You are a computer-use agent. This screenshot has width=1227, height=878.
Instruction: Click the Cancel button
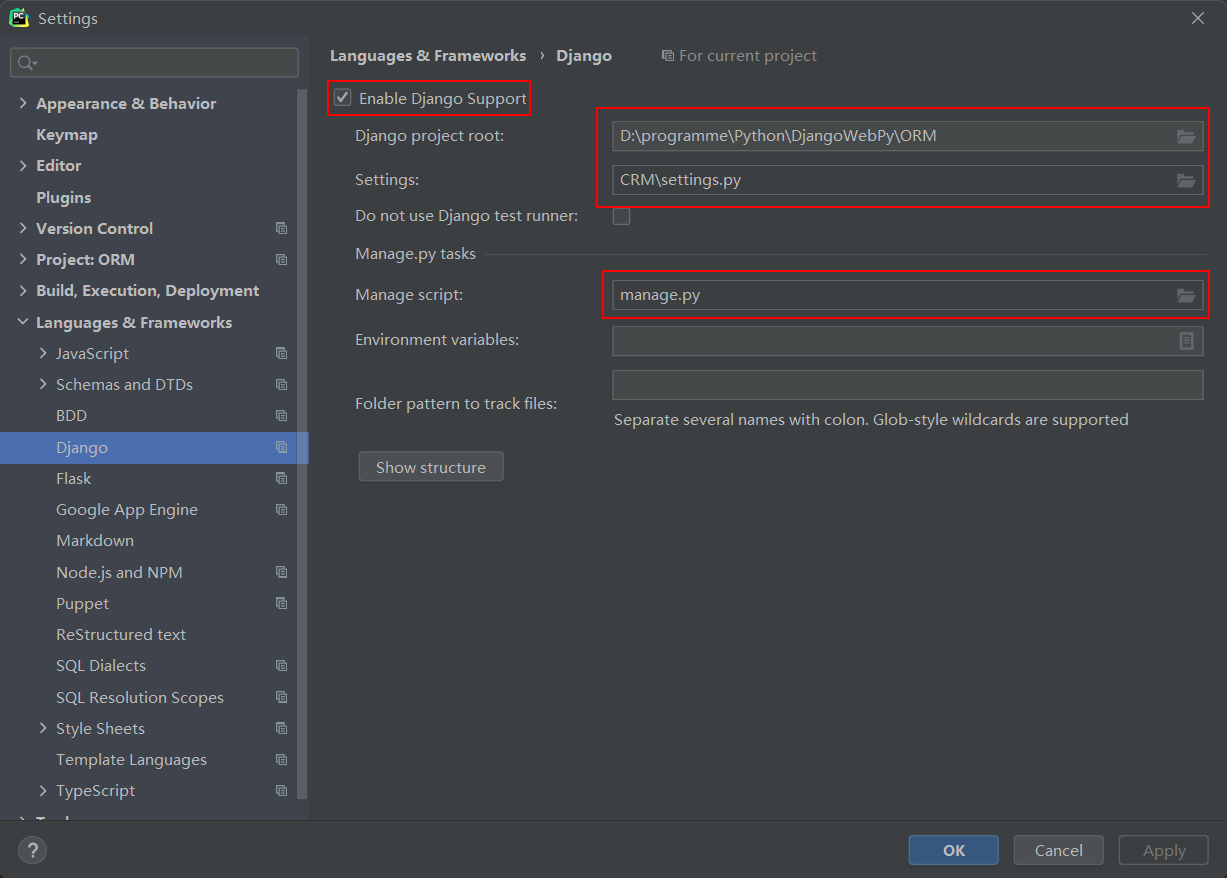[x=1058, y=850]
